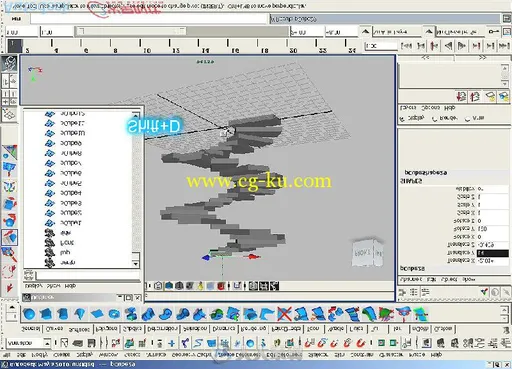Open the File menu
The image size is (512, 369).
7,355
